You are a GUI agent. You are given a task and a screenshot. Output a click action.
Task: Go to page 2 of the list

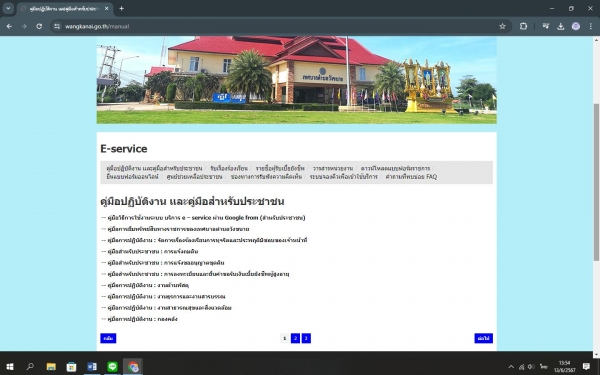295,338
